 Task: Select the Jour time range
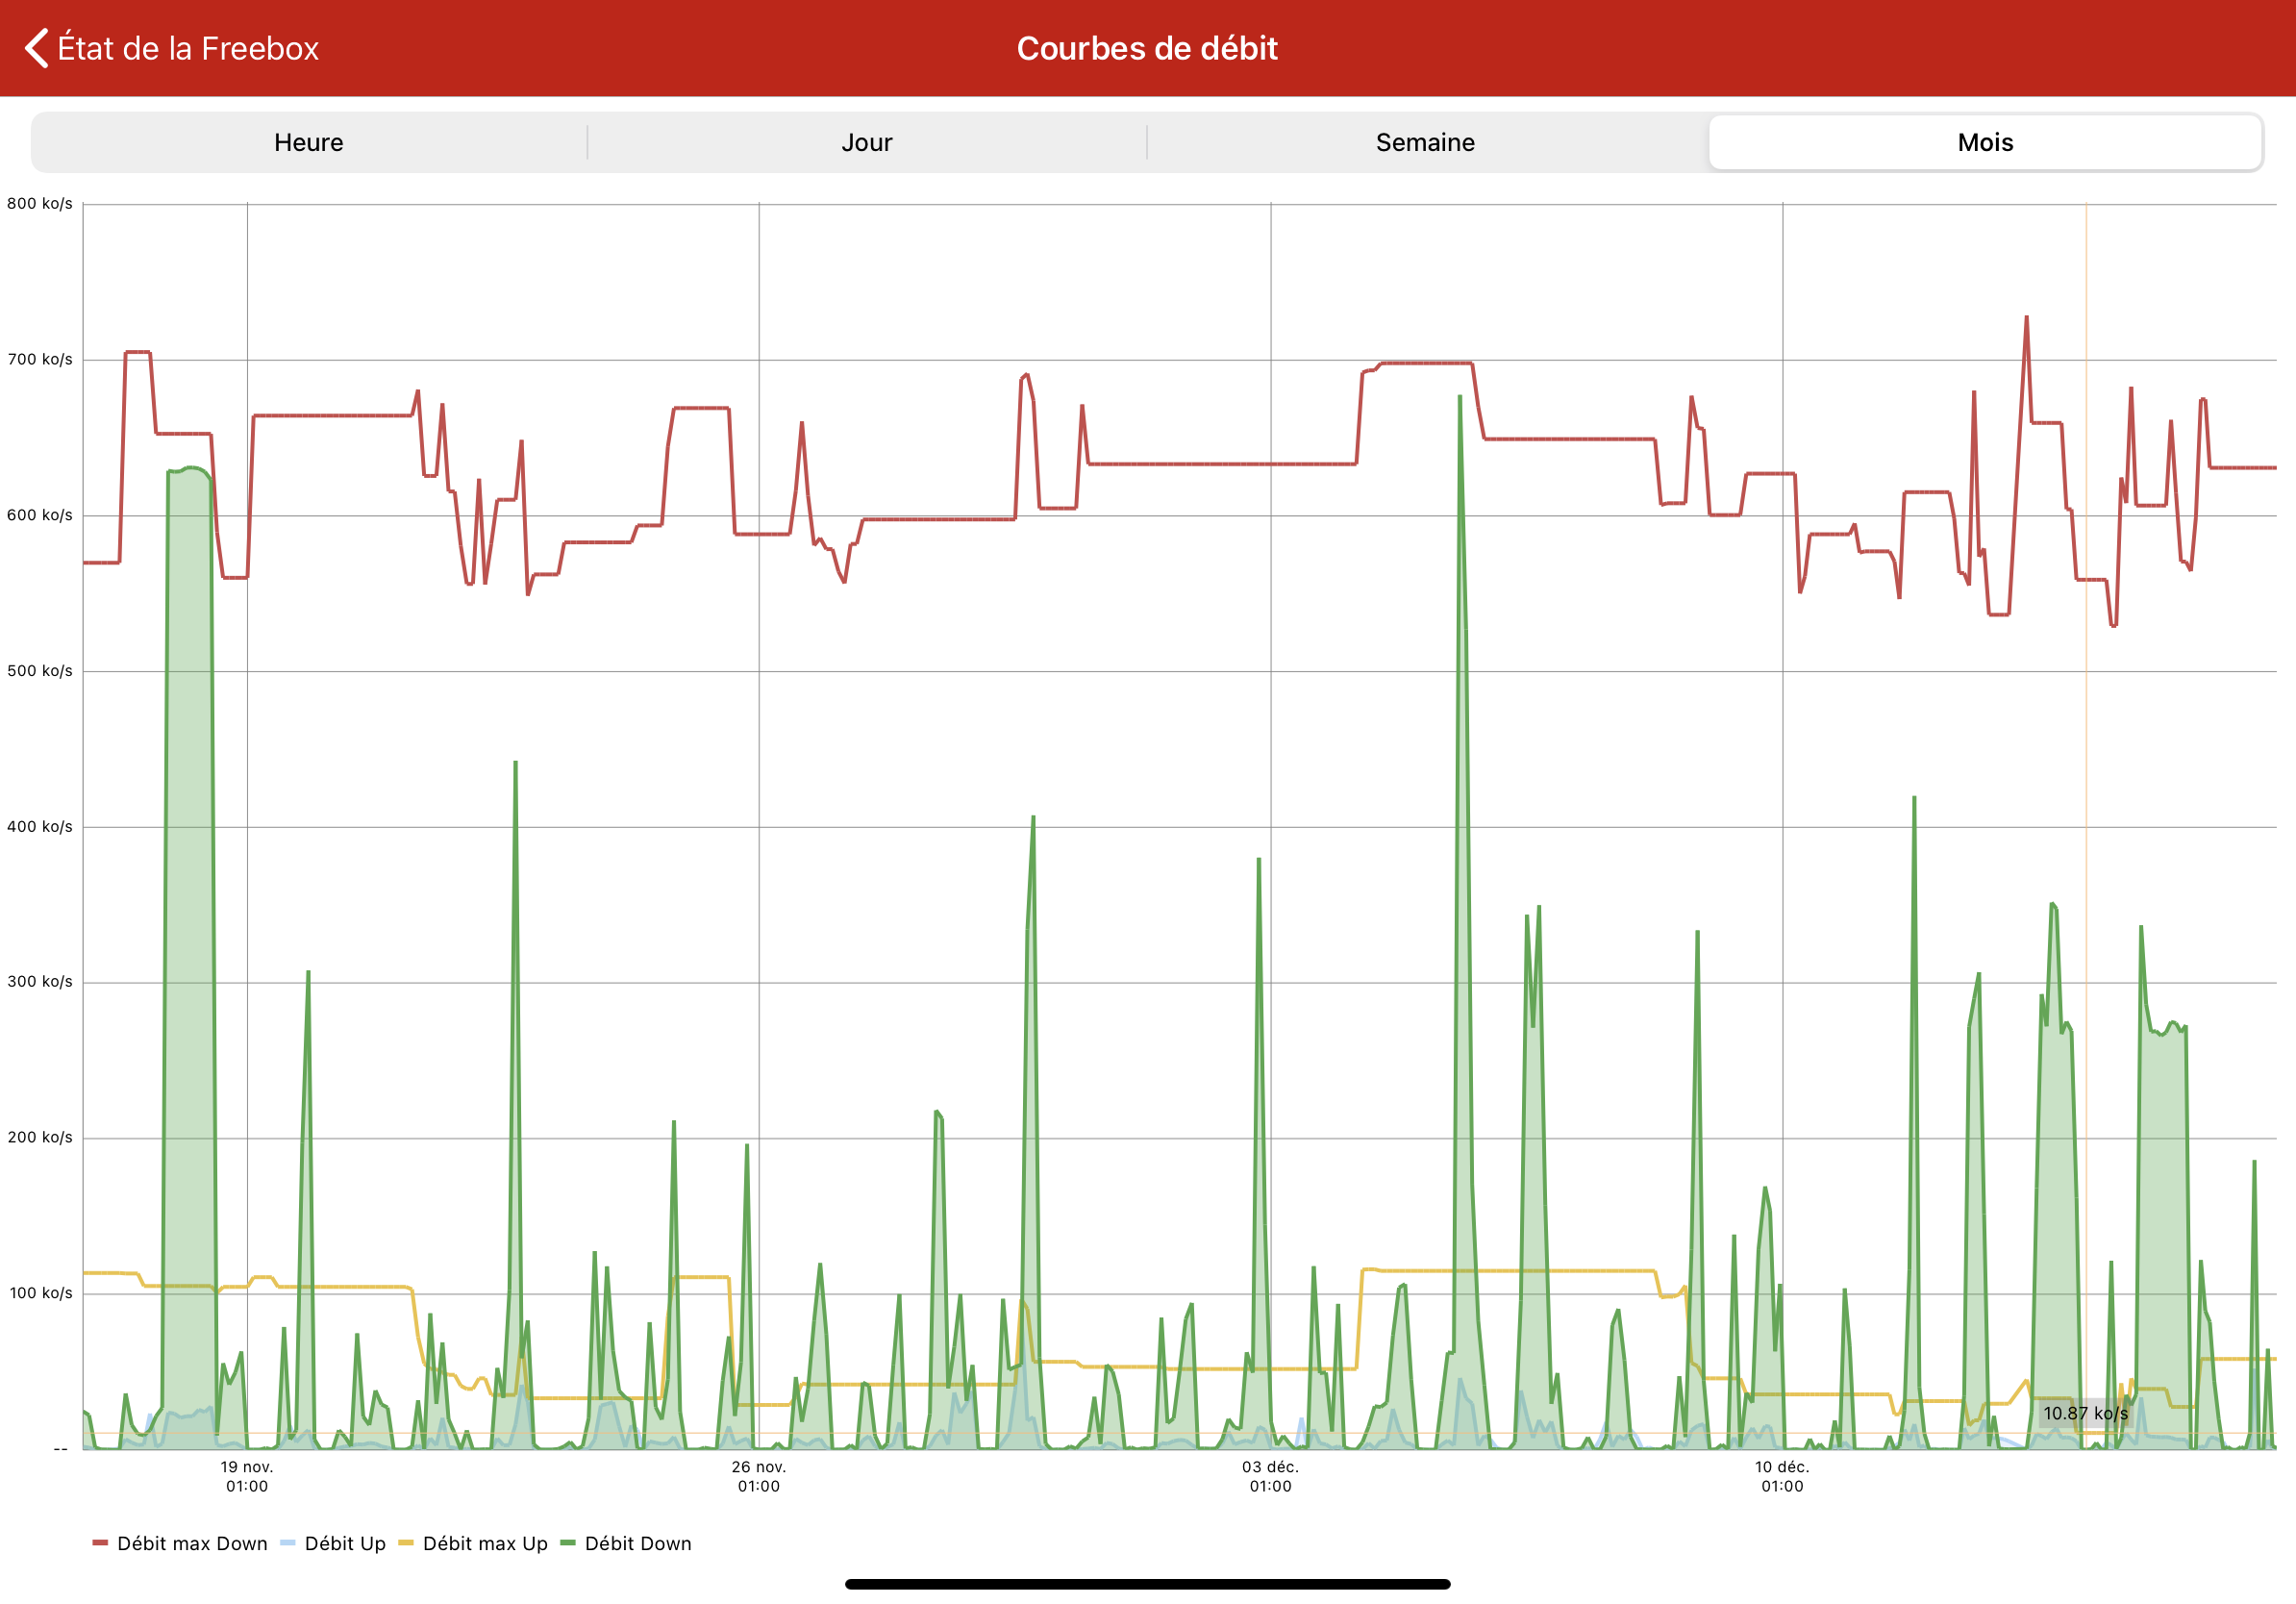(866, 142)
